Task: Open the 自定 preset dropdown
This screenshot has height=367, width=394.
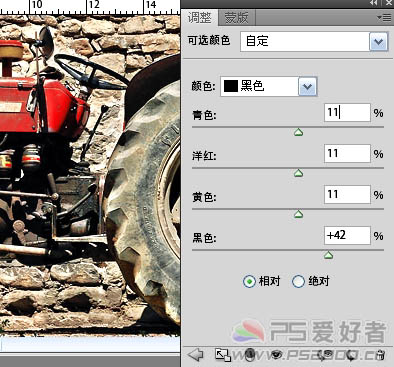Action: (378, 42)
